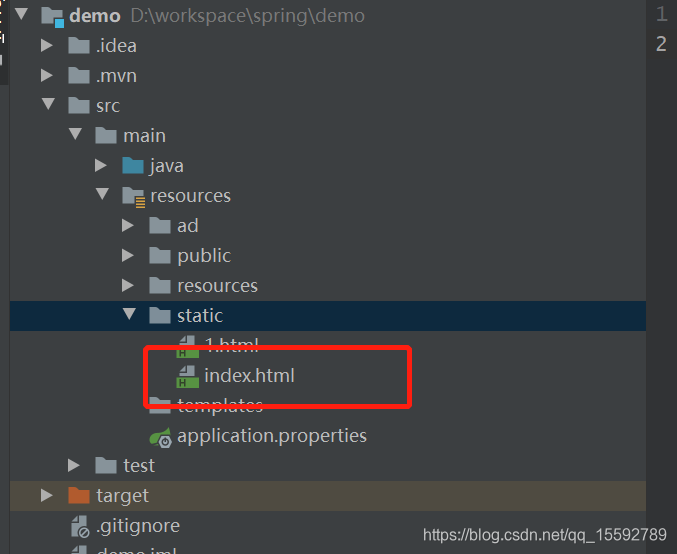677x554 pixels.
Task: Open the .gitignore file
Action: pyautogui.click(x=138, y=526)
